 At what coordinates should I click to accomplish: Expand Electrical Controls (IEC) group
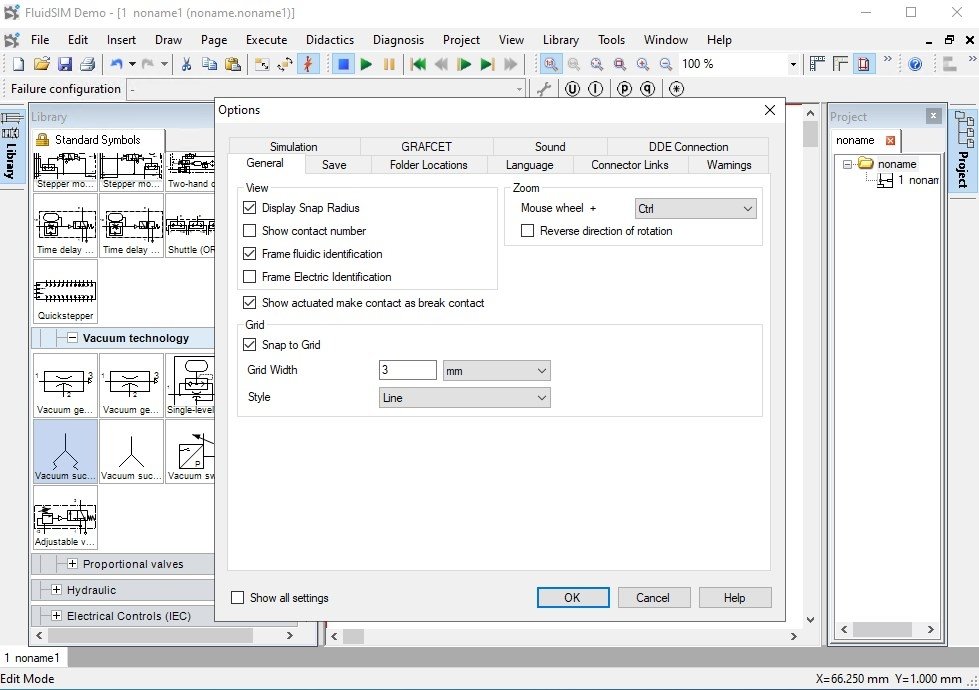56,616
